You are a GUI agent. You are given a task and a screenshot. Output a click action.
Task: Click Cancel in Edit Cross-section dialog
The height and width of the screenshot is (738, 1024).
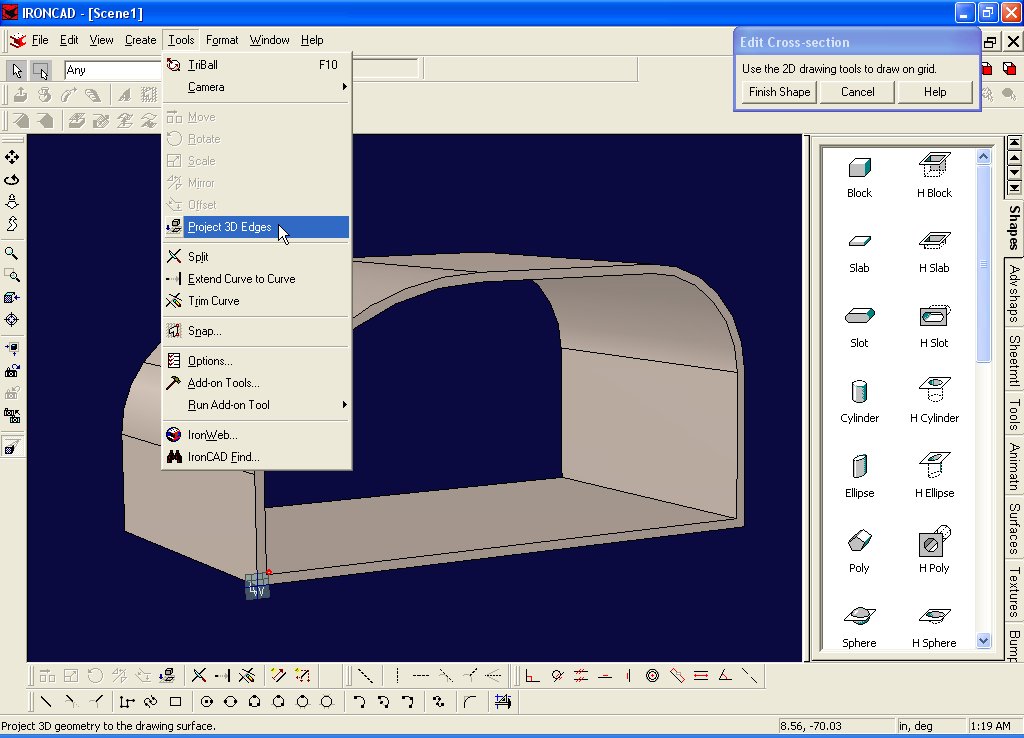(x=857, y=92)
